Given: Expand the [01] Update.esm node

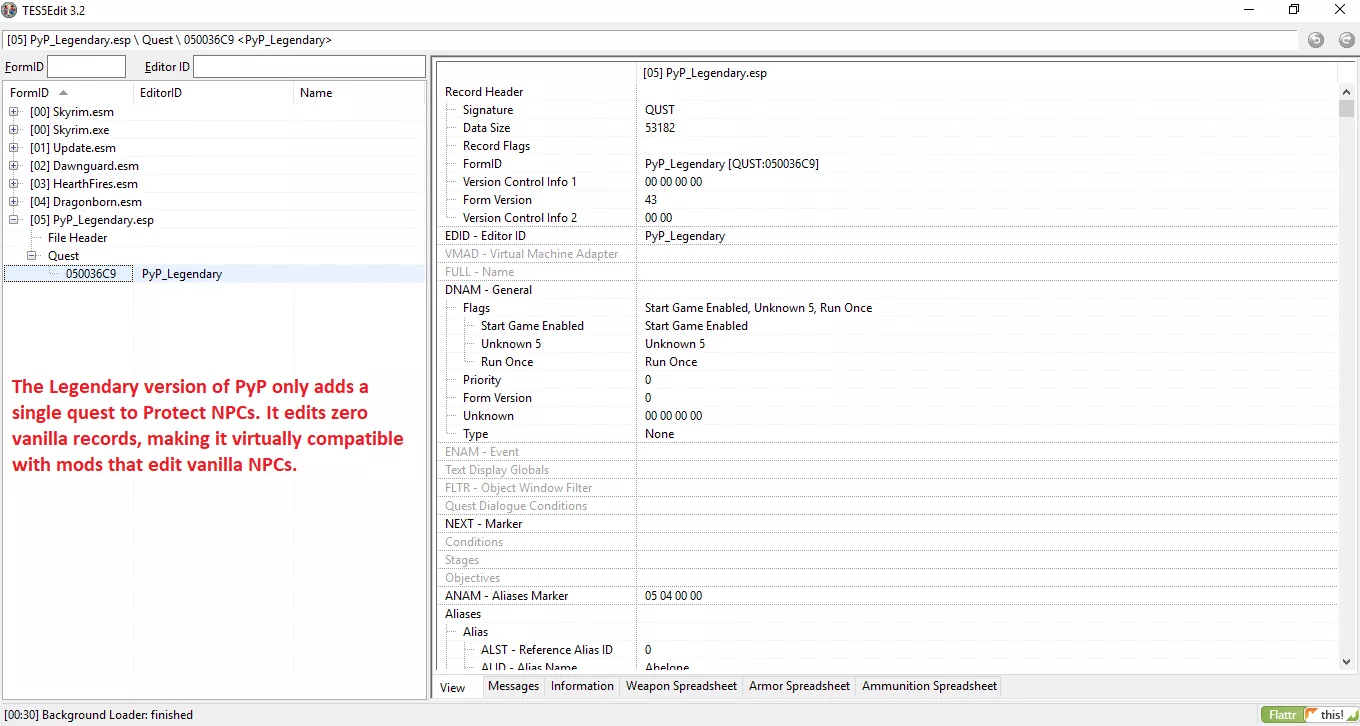Looking at the screenshot, I should [x=14, y=148].
